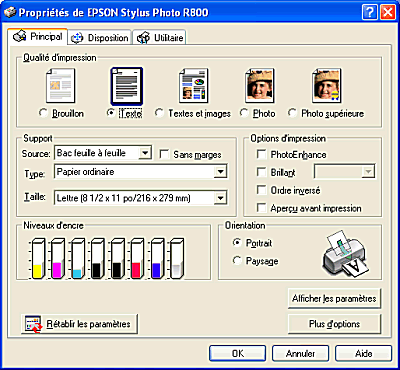Open the Utilitaire tab
The image size is (400, 370).
point(160,38)
